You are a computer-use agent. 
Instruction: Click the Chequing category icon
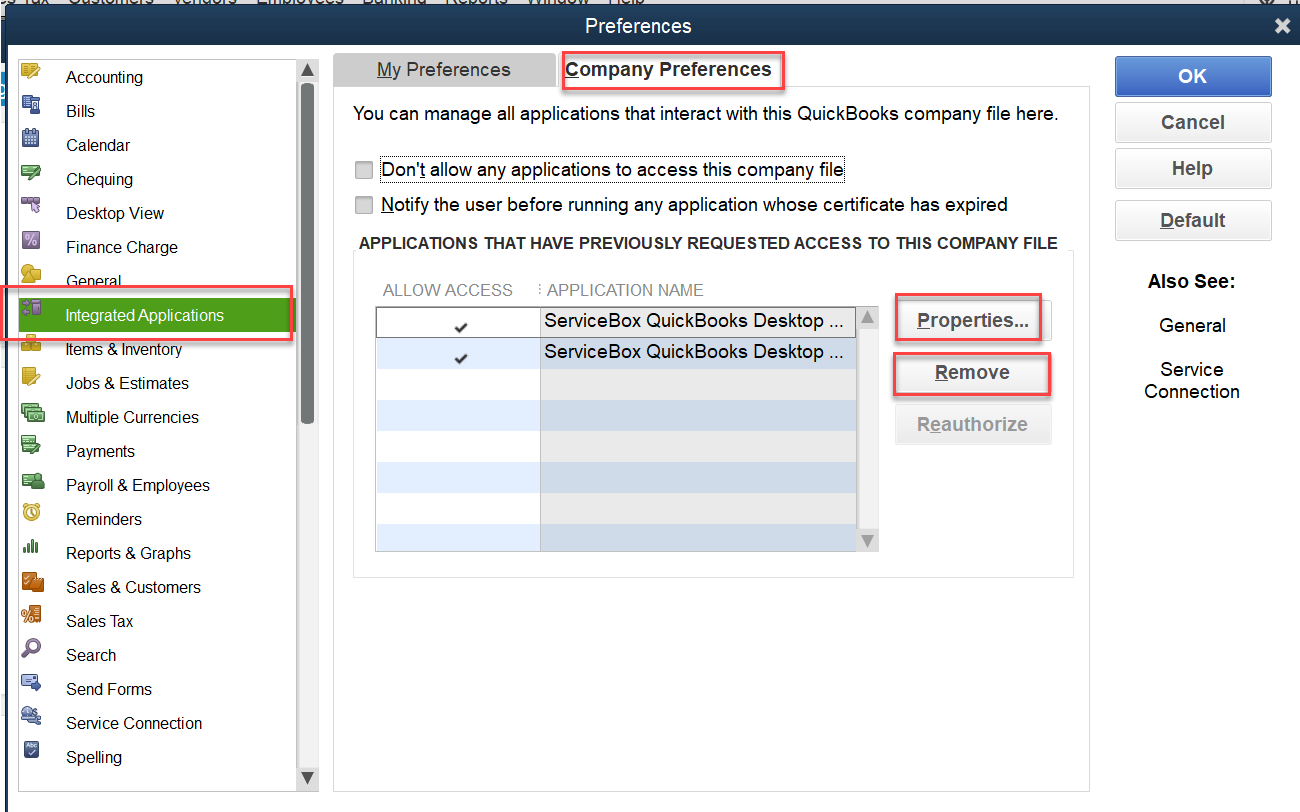(31, 172)
